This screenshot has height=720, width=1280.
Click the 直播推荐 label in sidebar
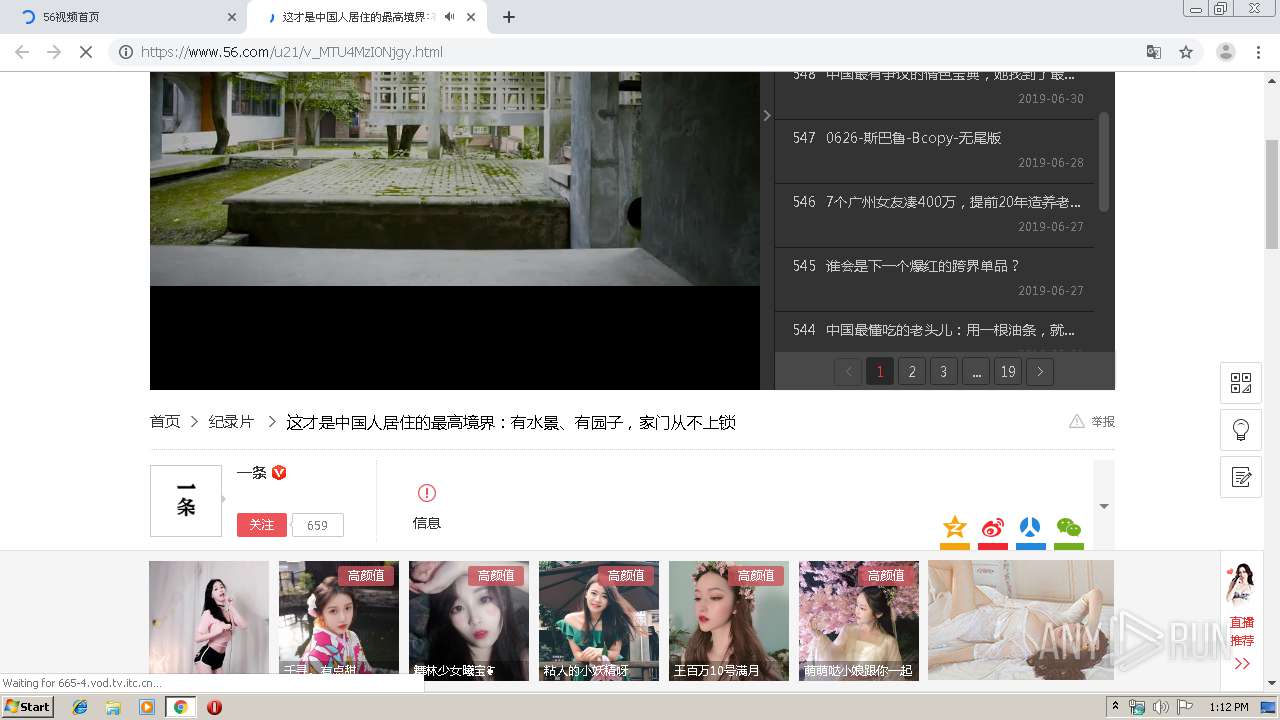point(1242,631)
